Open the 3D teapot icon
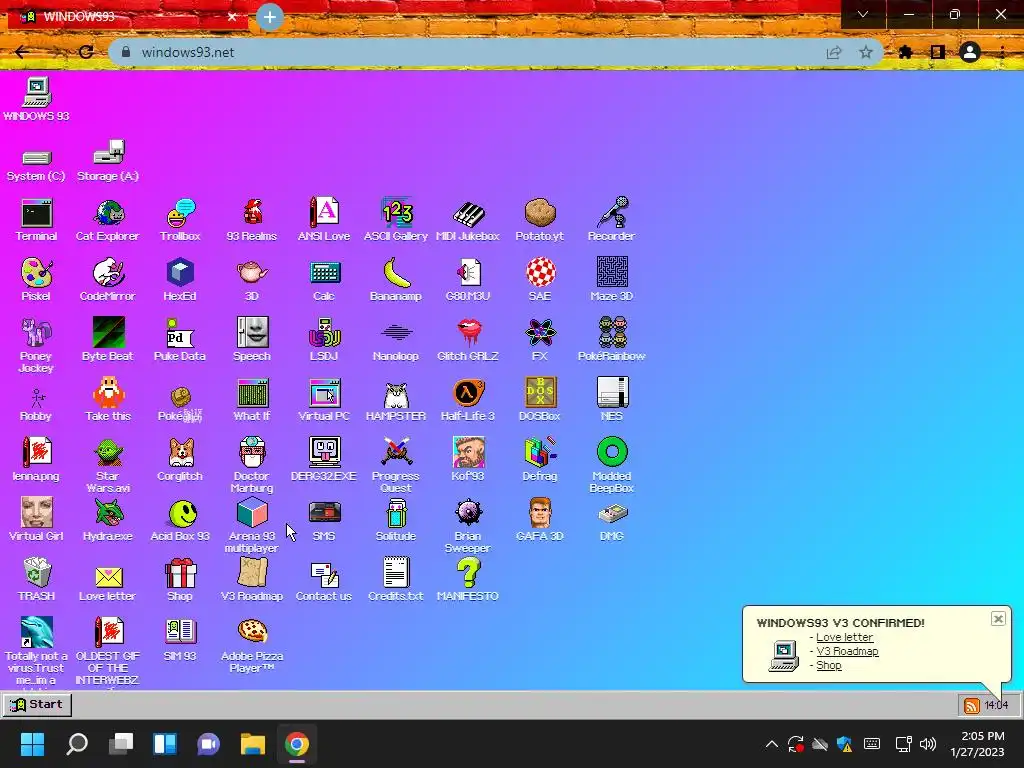This screenshot has width=1024, height=768. point(252,280)
